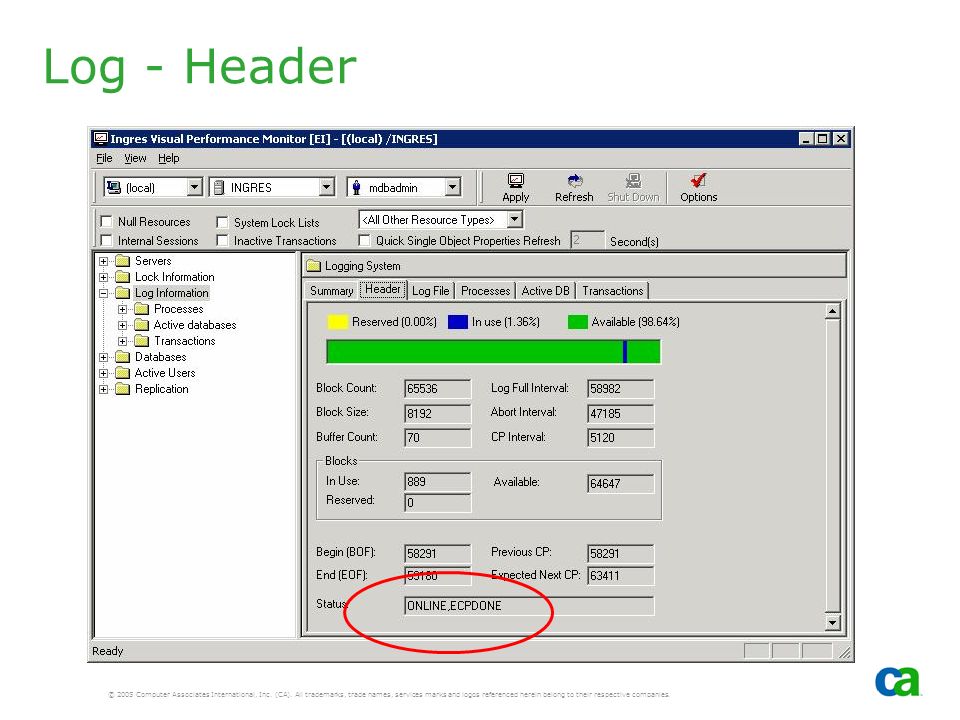Click the Databases folder icon
This screenshot has width=960, height=720.
pos(122,356)
